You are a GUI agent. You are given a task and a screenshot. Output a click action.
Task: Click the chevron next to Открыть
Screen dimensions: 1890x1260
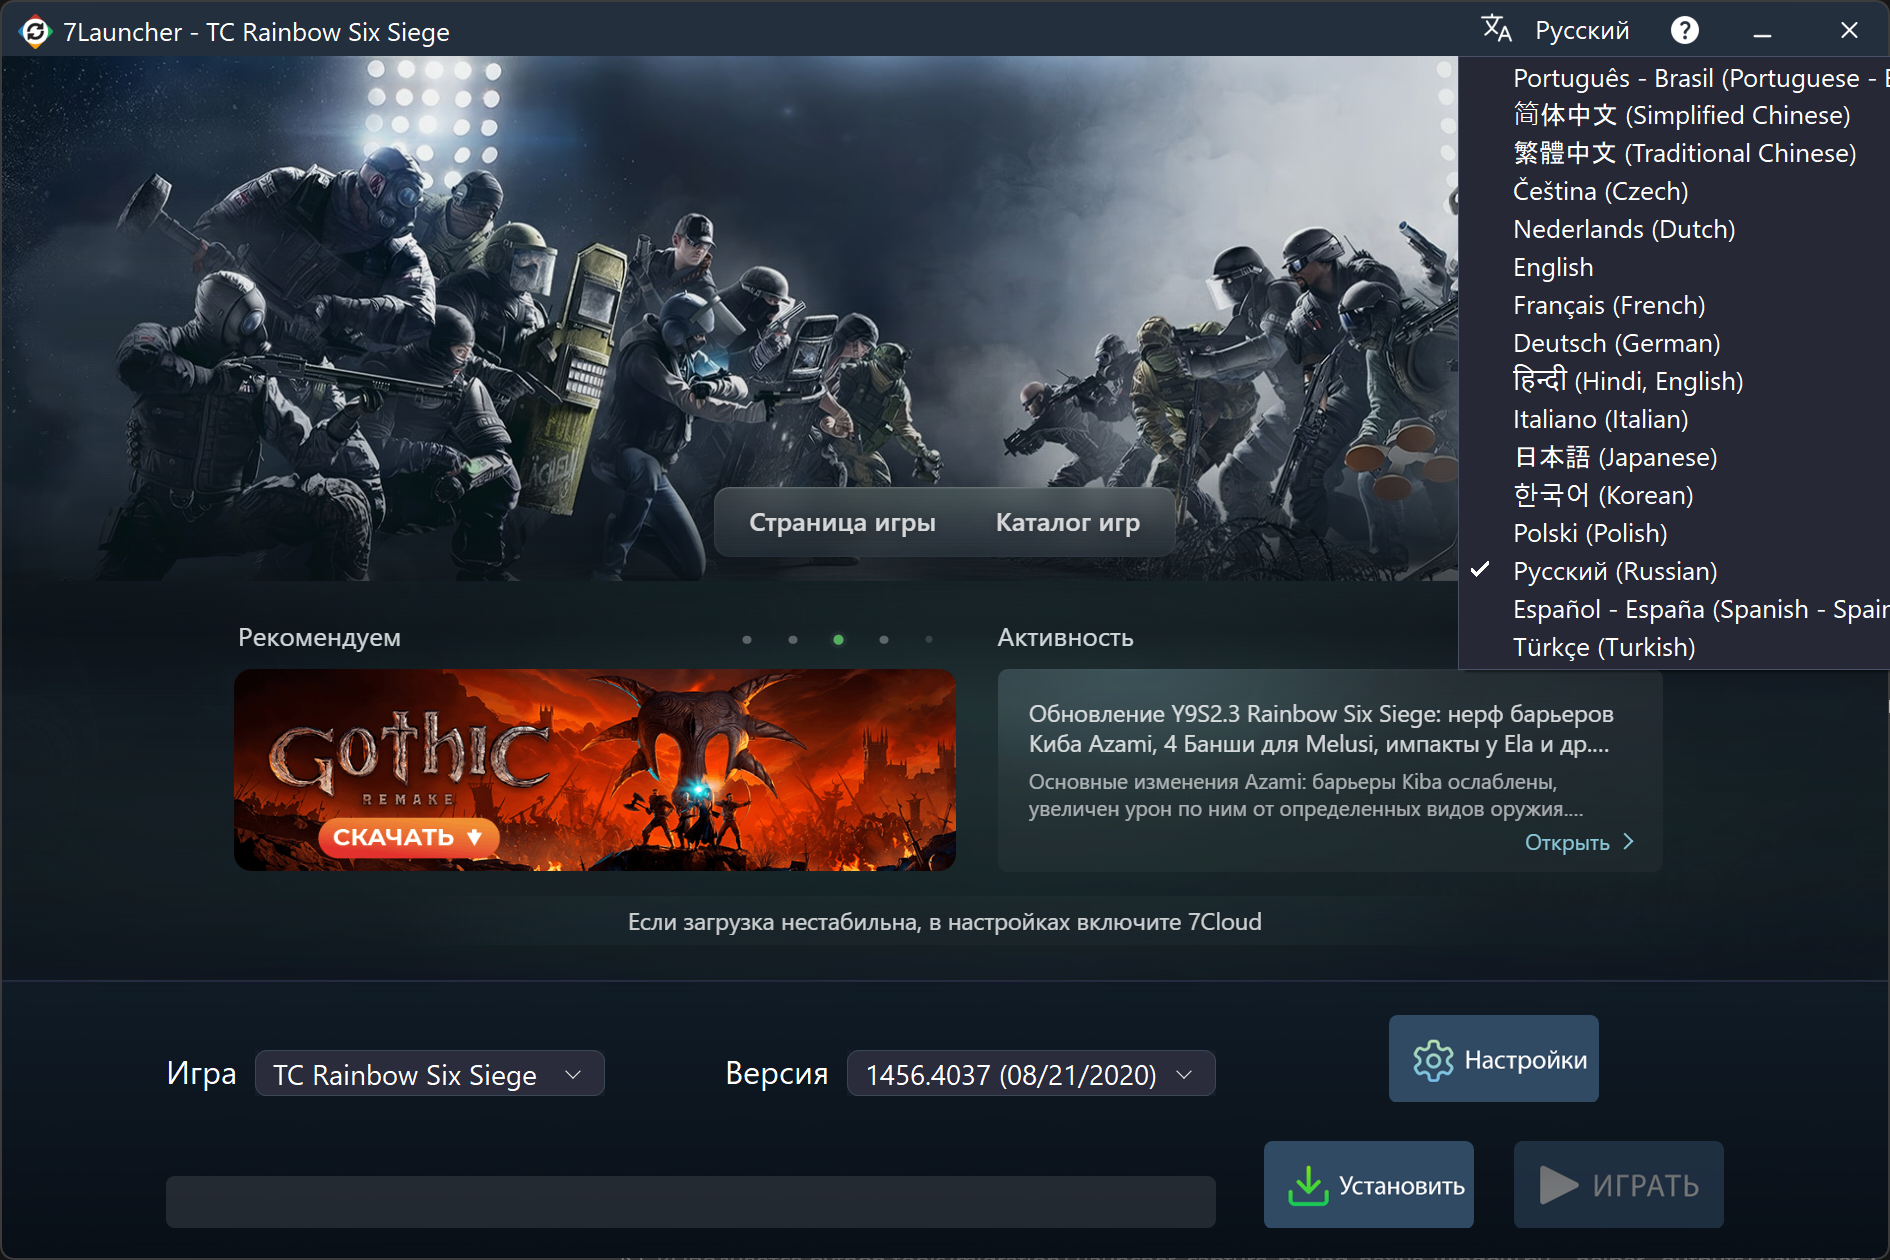pos(1629,842)
